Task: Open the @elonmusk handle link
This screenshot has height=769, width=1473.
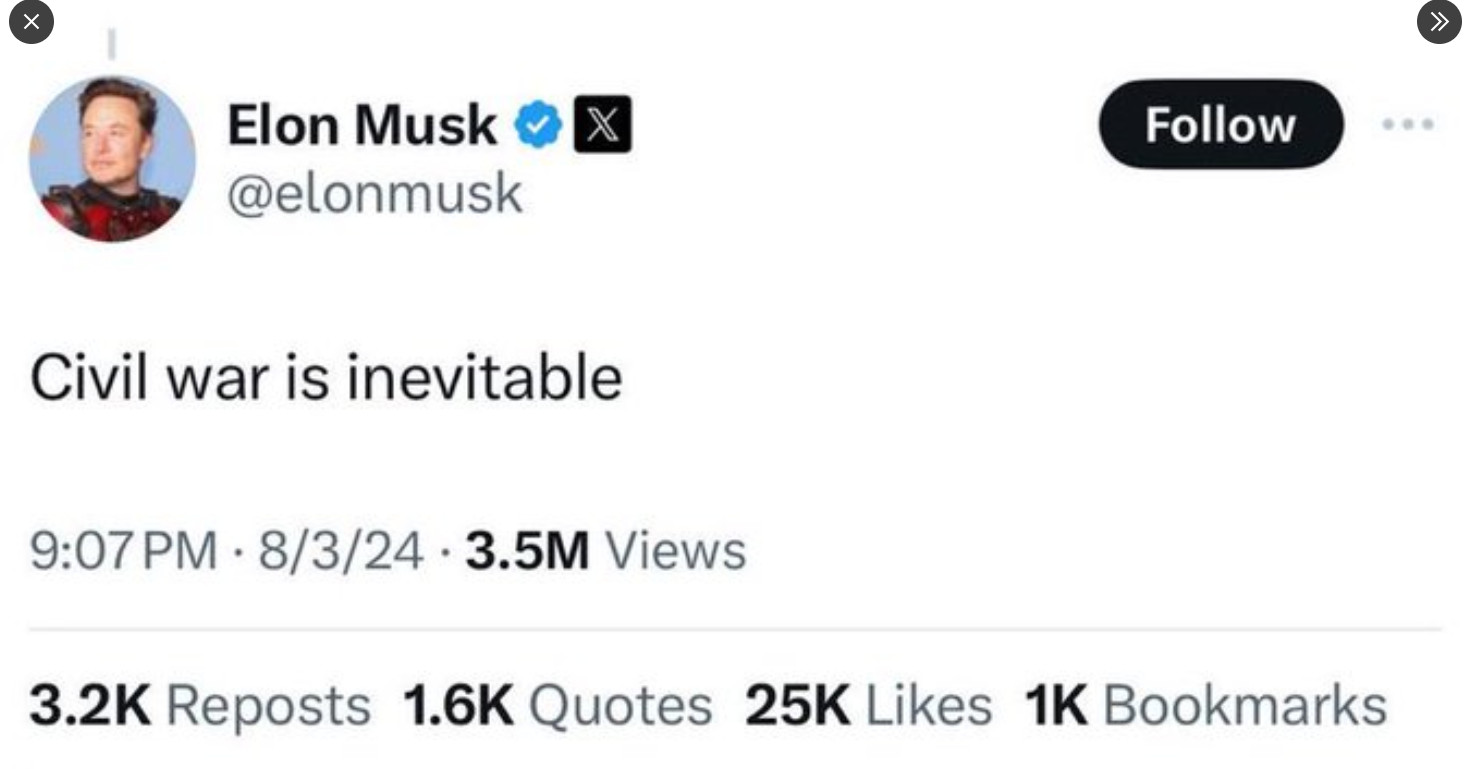Action: pyautogui.click(x=375, y=193)
